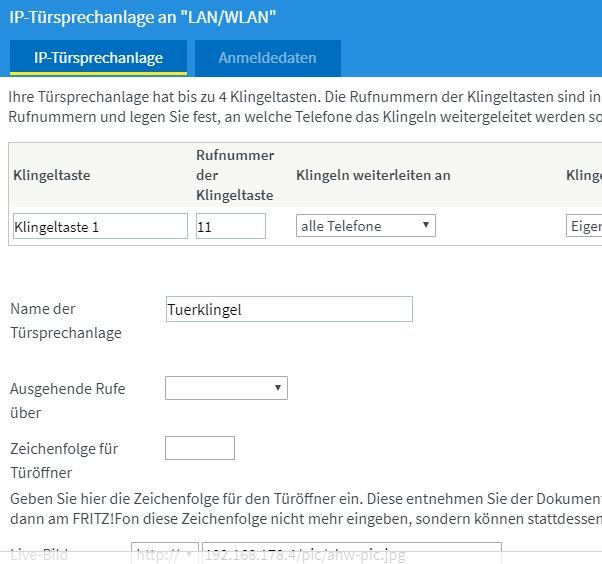Click the "Klingeln weiterleiten an" column header
602x564 pixels.
tap(373, 175)
